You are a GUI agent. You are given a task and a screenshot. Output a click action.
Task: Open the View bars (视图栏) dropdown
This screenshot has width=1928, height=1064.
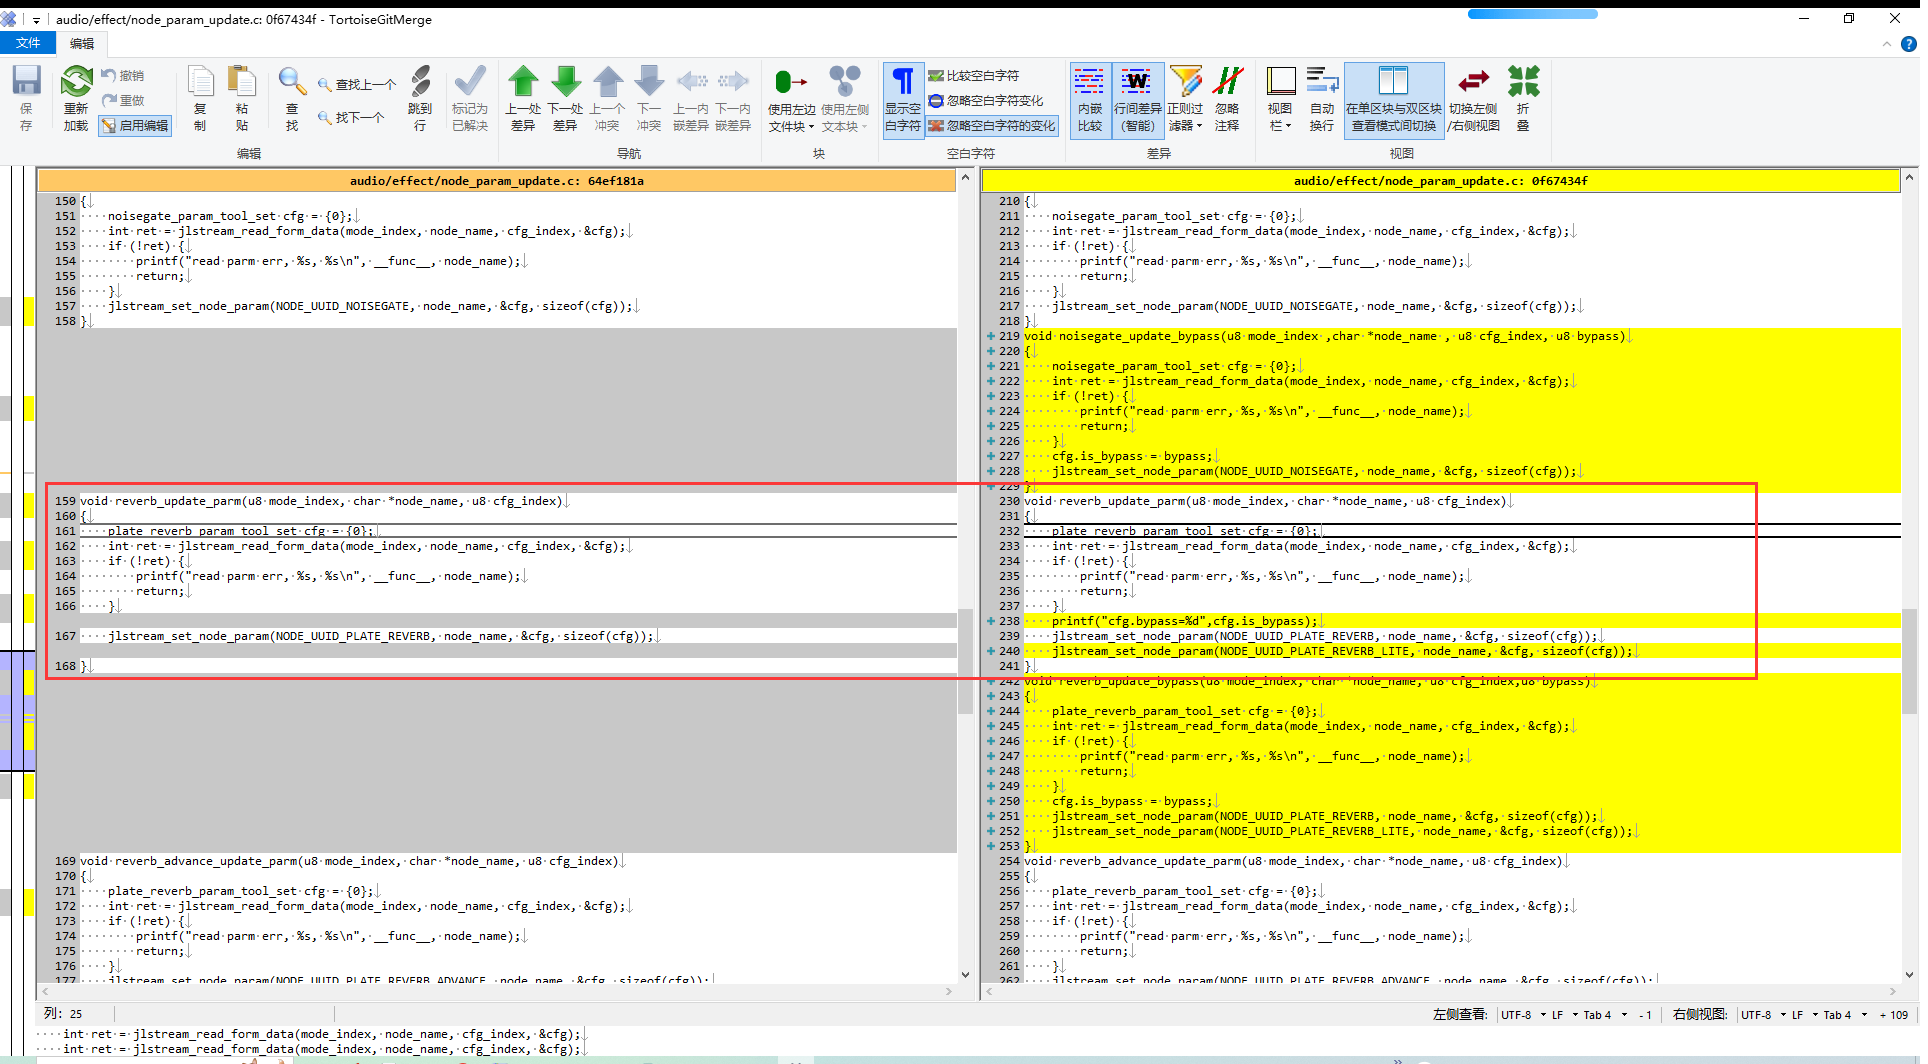1280,98
